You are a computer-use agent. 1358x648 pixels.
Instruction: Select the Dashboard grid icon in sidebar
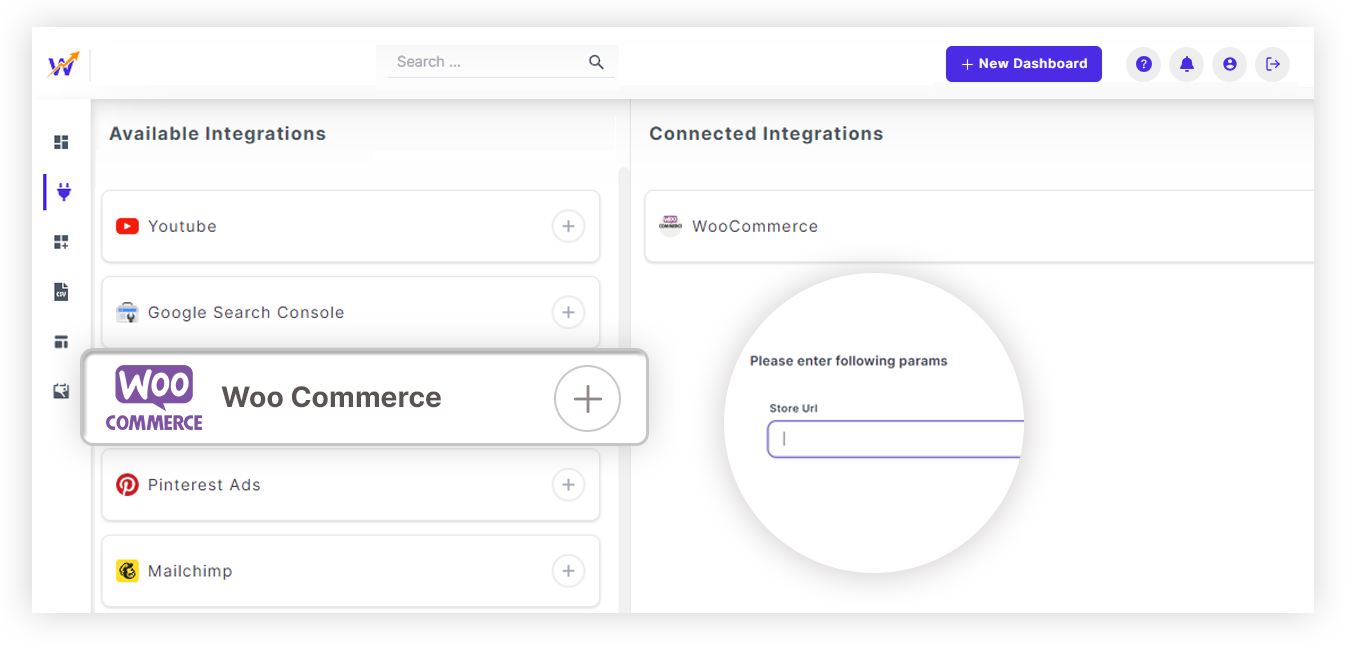click(x=61, y=142)
